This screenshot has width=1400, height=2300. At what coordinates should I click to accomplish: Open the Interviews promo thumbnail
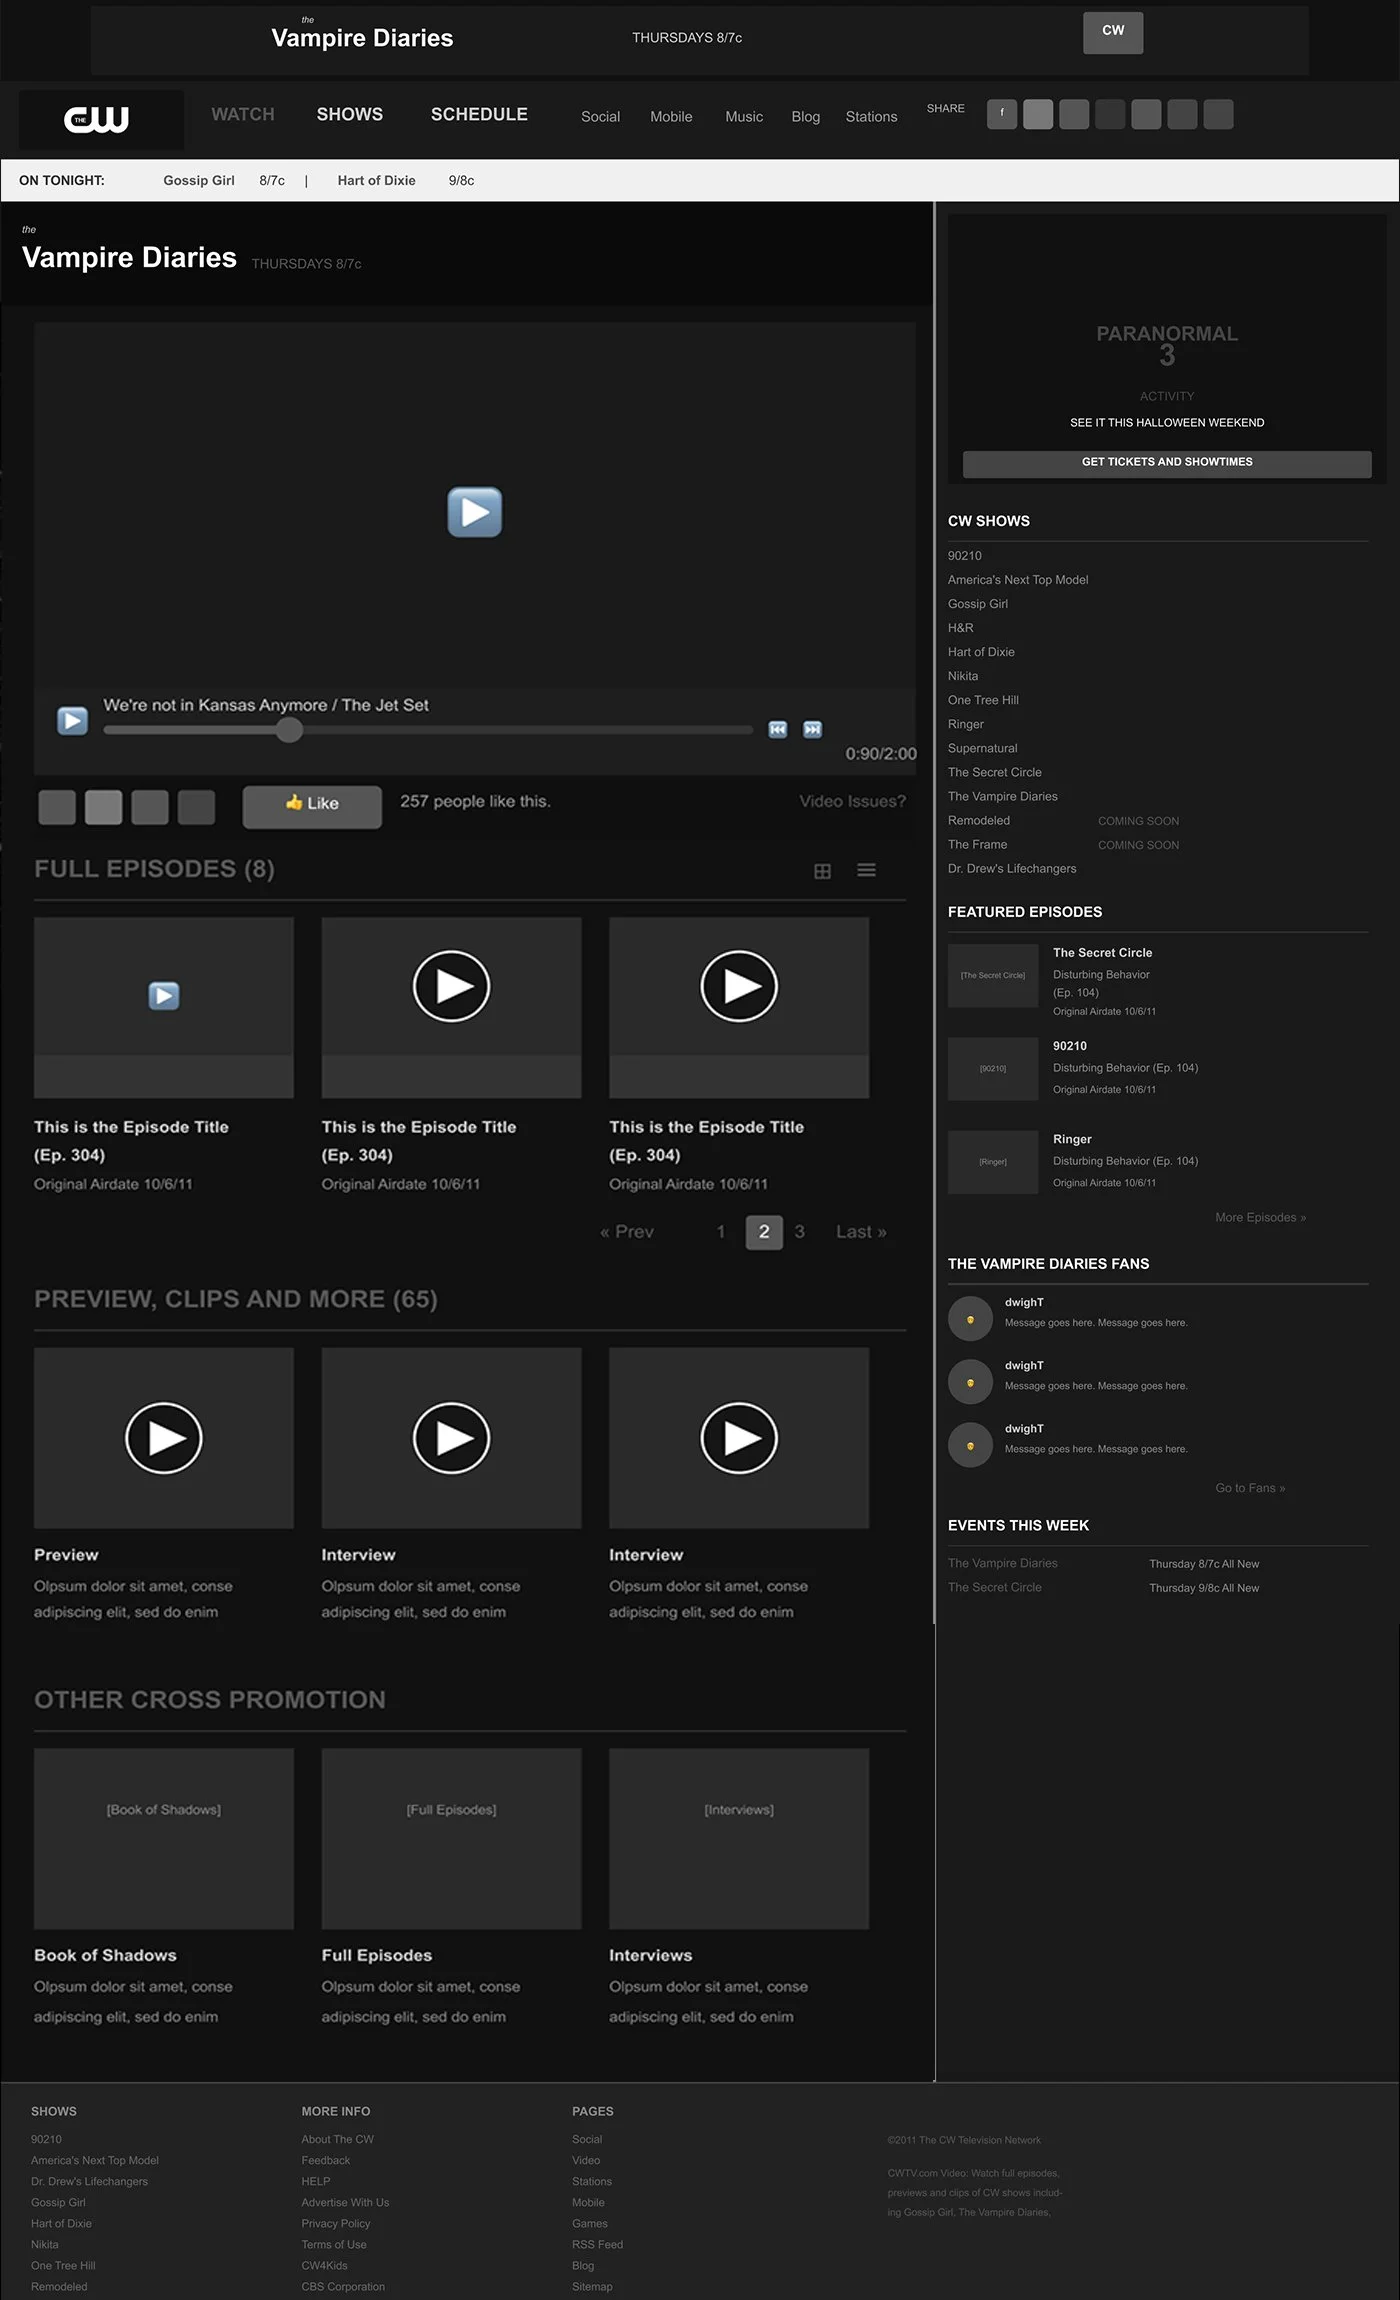739,1838
